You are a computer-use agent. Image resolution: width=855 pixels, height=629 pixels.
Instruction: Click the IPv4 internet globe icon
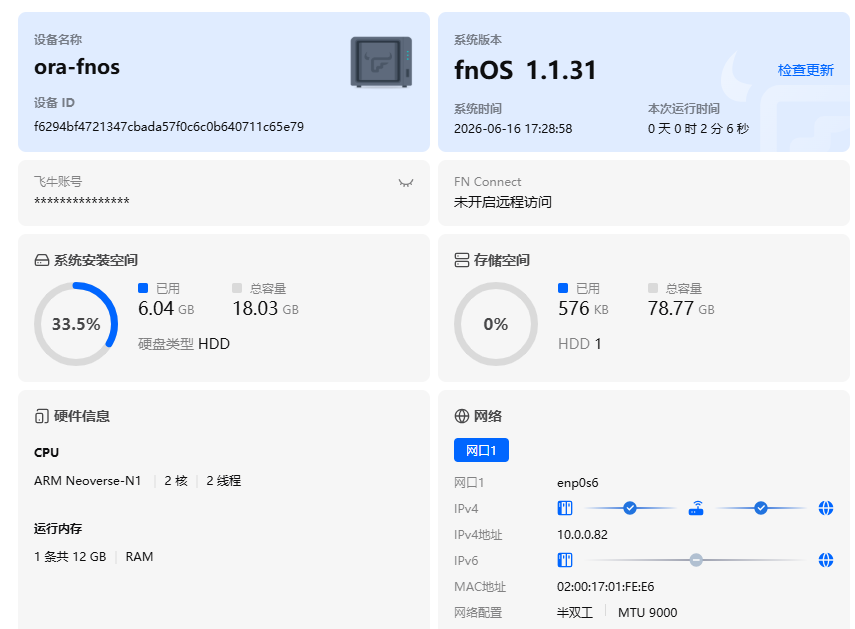(826, 508)
